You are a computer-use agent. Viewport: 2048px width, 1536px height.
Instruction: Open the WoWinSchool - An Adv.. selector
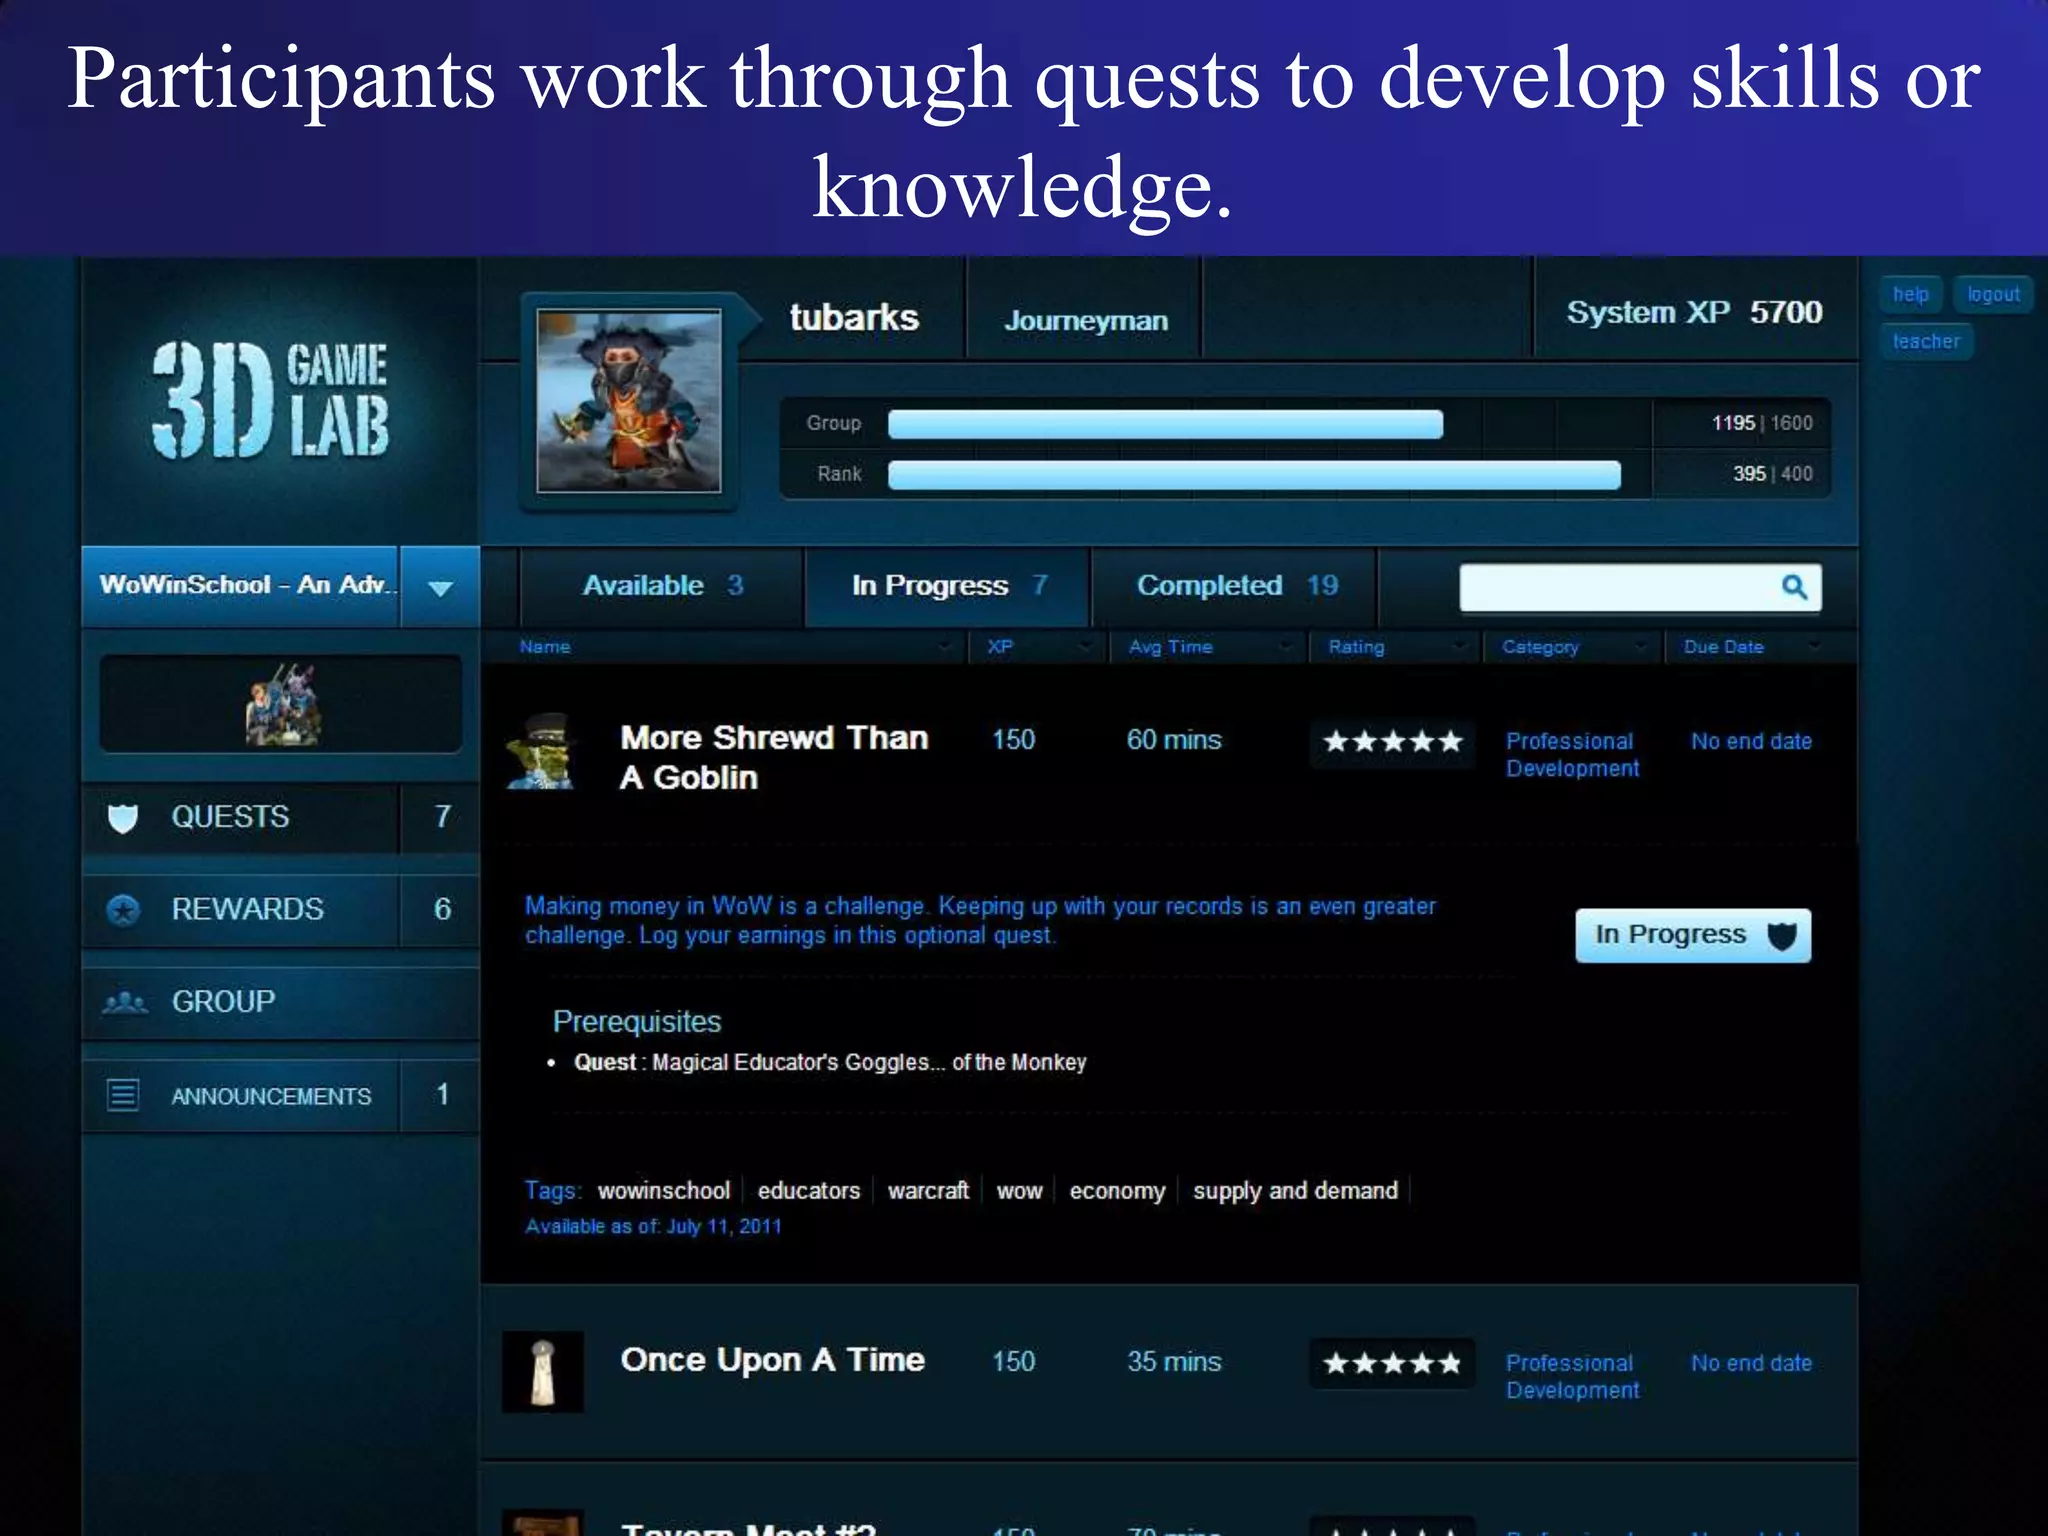(241, 586)
